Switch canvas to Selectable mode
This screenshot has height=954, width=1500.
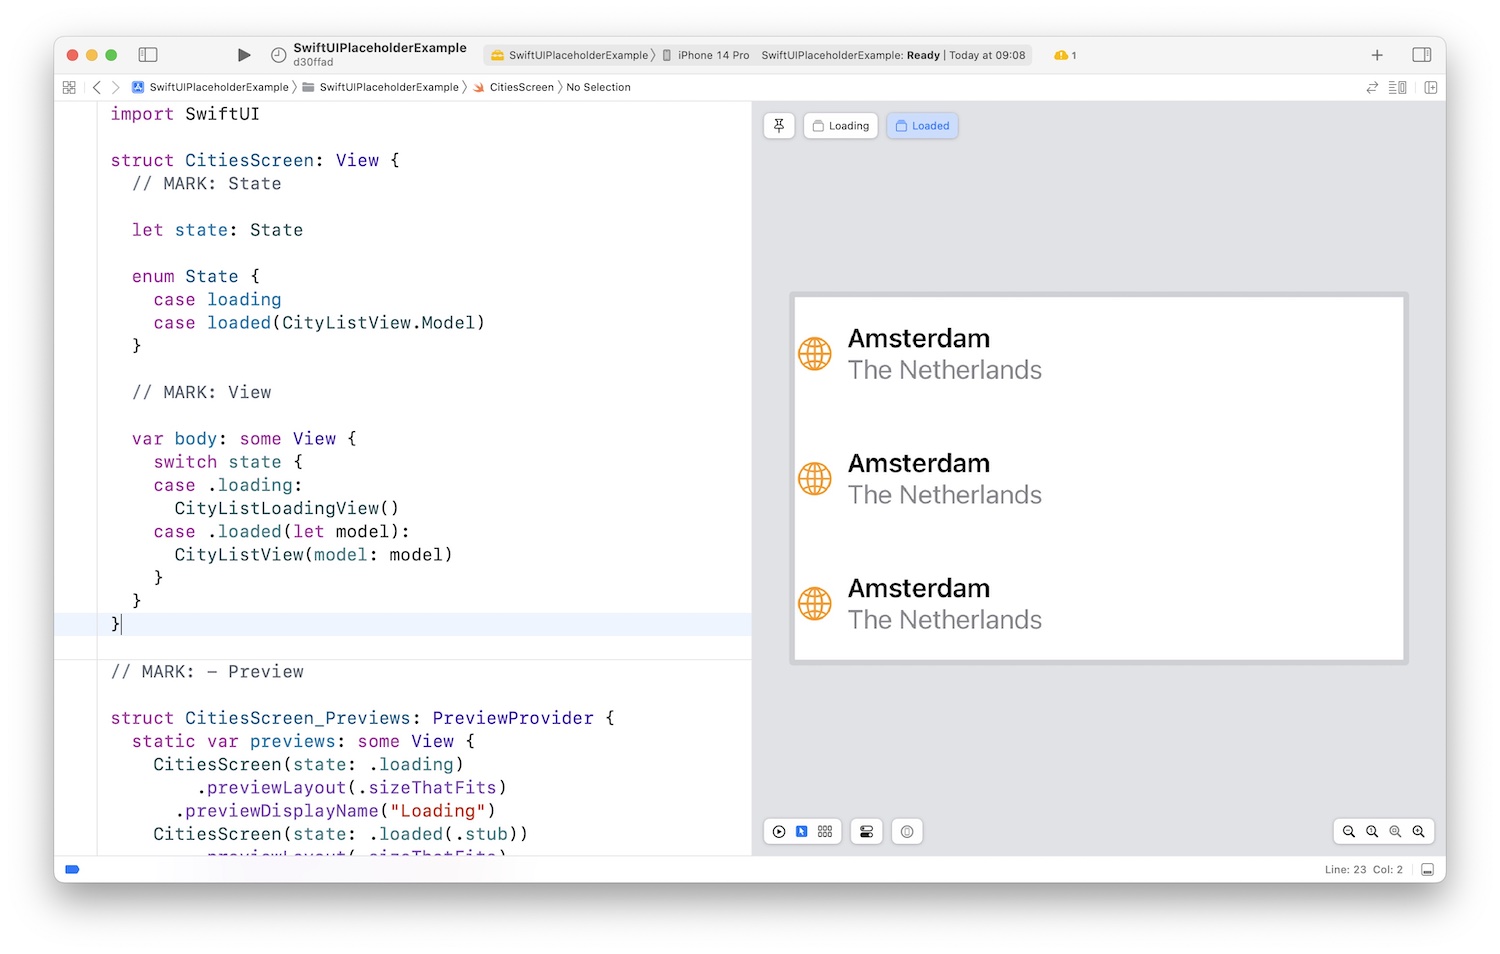pyautogui.click(x=802, y=832)
